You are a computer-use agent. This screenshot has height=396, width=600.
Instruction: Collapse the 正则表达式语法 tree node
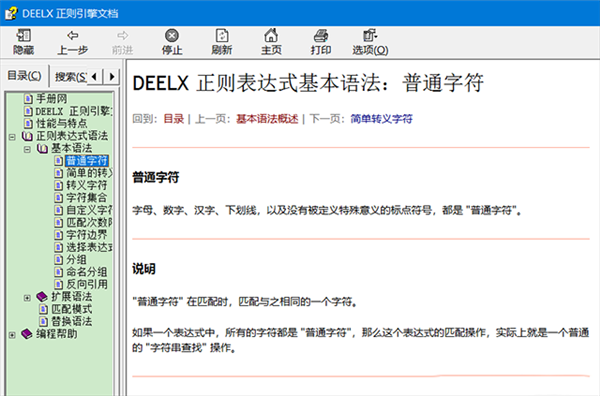(12, 137)
